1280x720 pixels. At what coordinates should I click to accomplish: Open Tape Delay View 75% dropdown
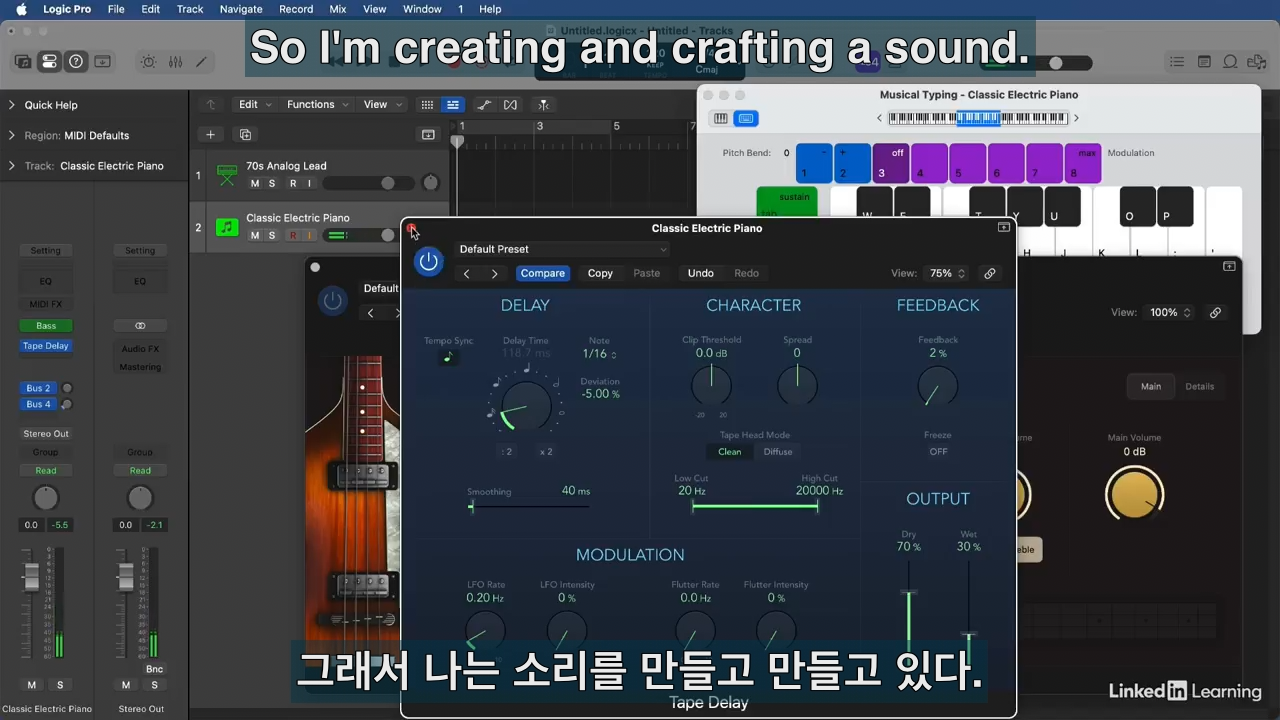[948, 273]
